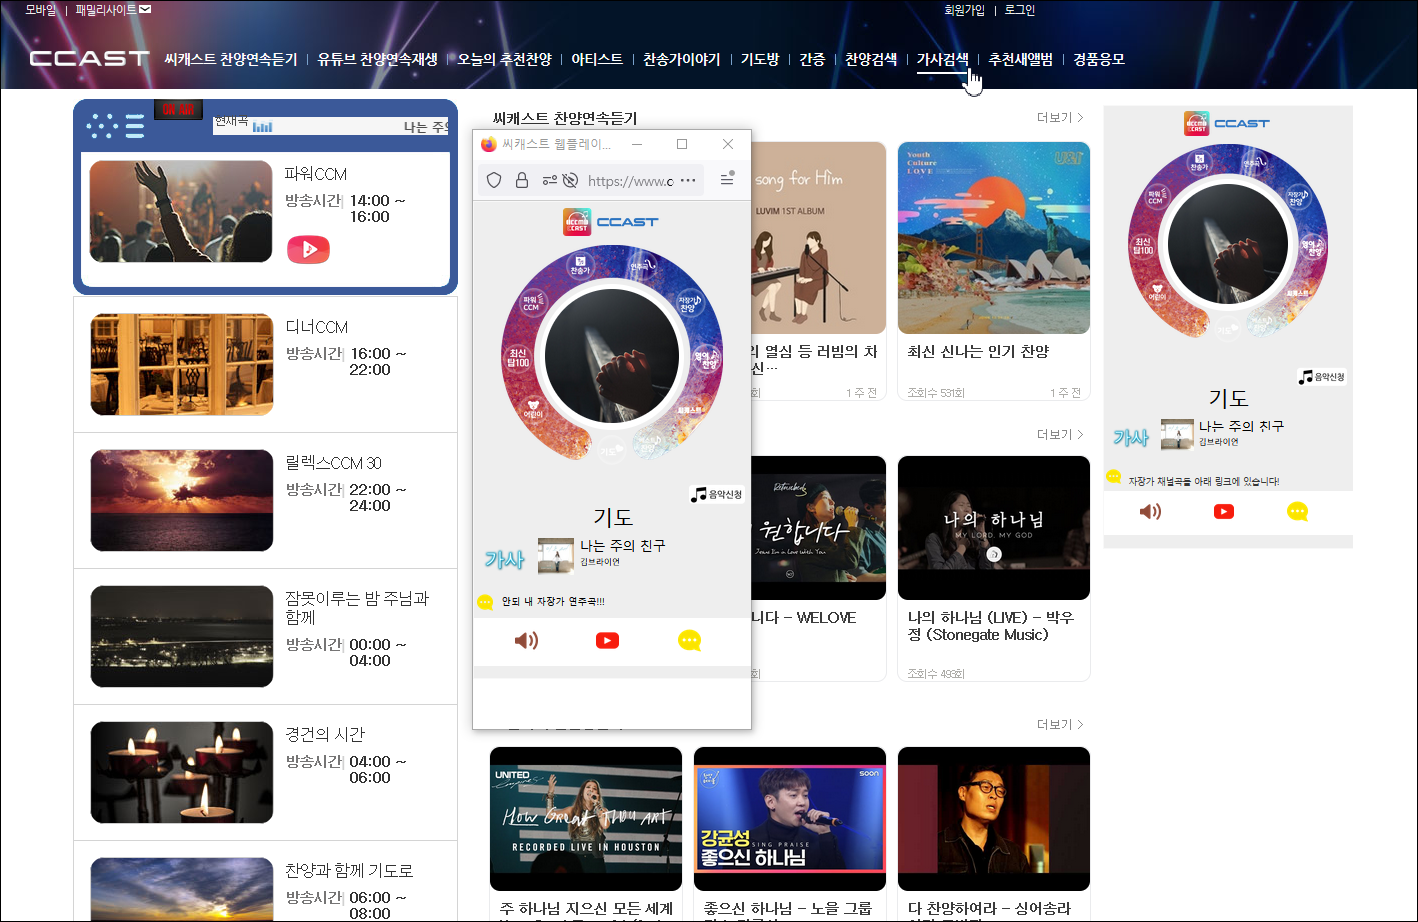Open 기도방 menu

(x=760, y=59)
